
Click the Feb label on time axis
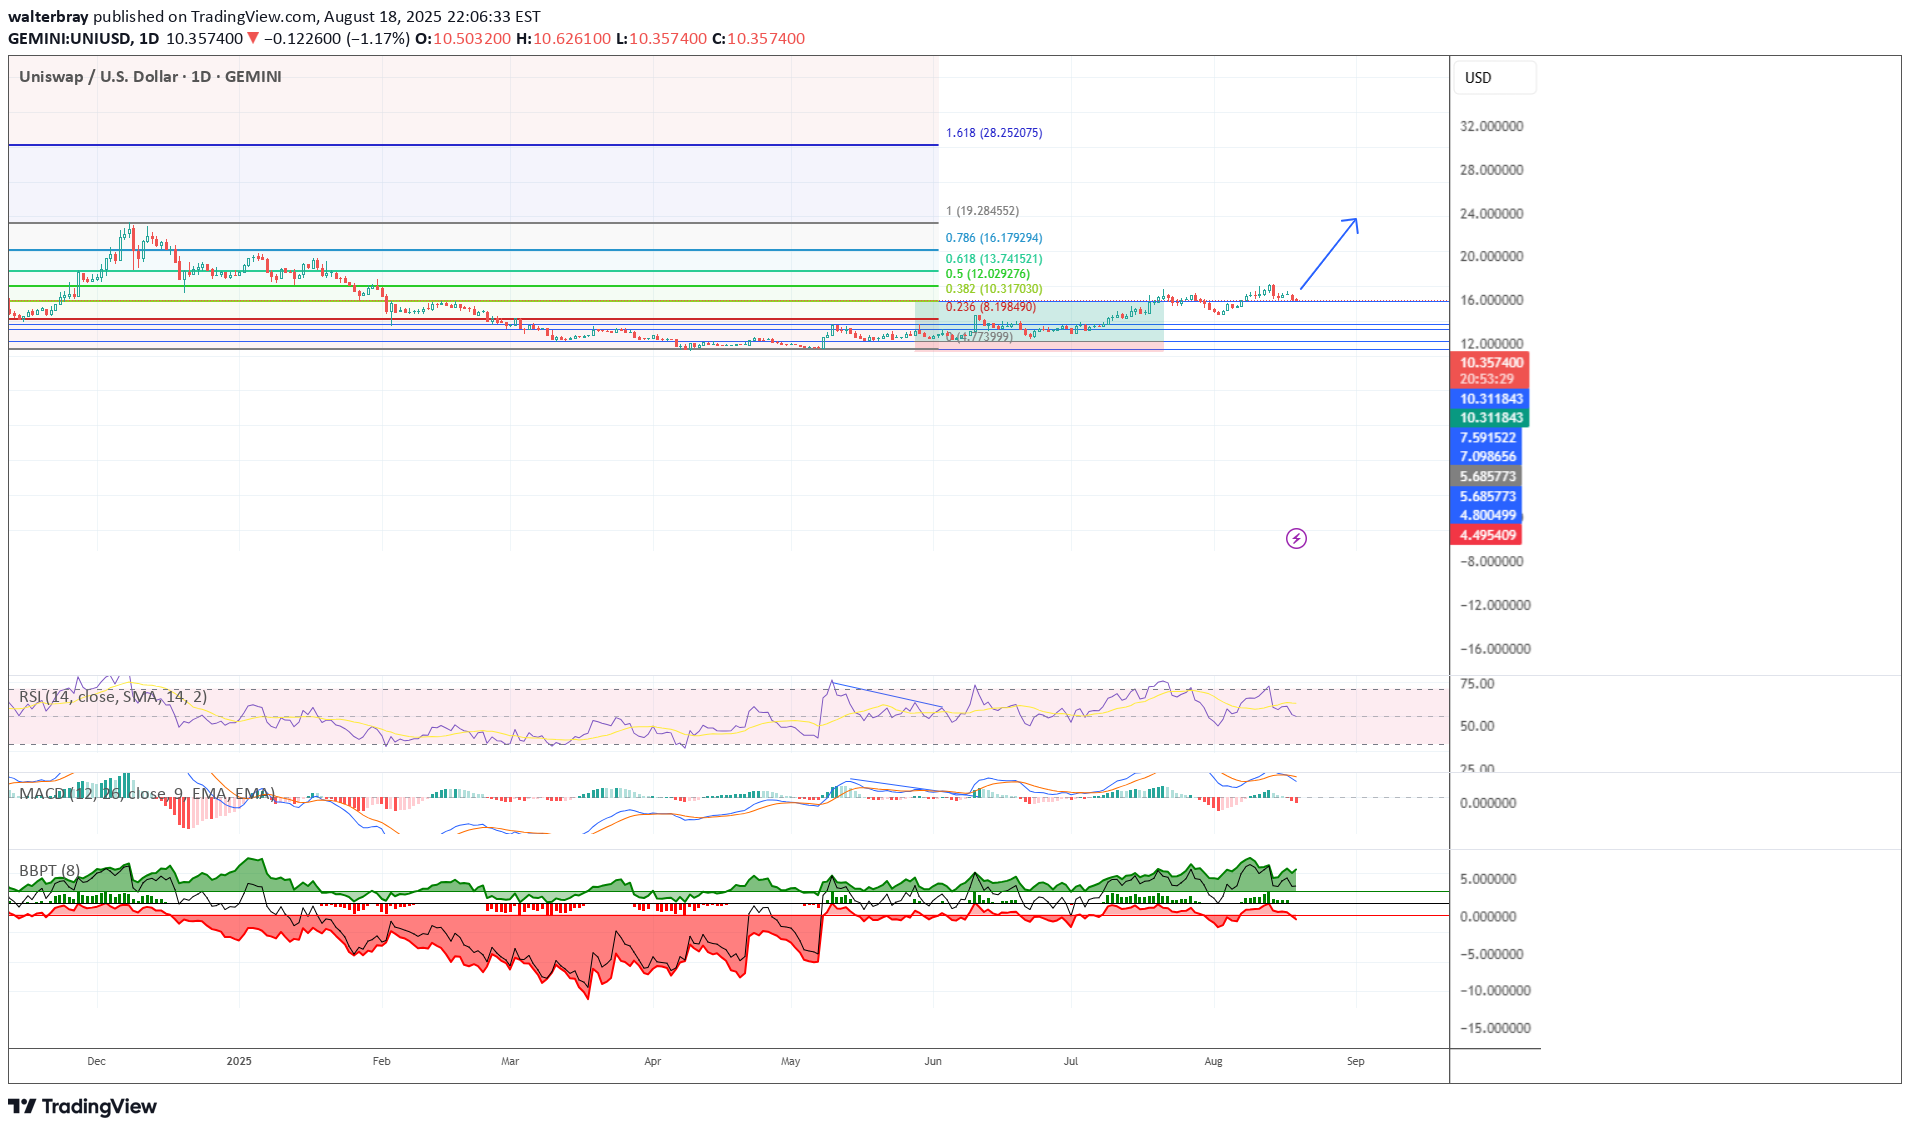tap(381, 1061)
